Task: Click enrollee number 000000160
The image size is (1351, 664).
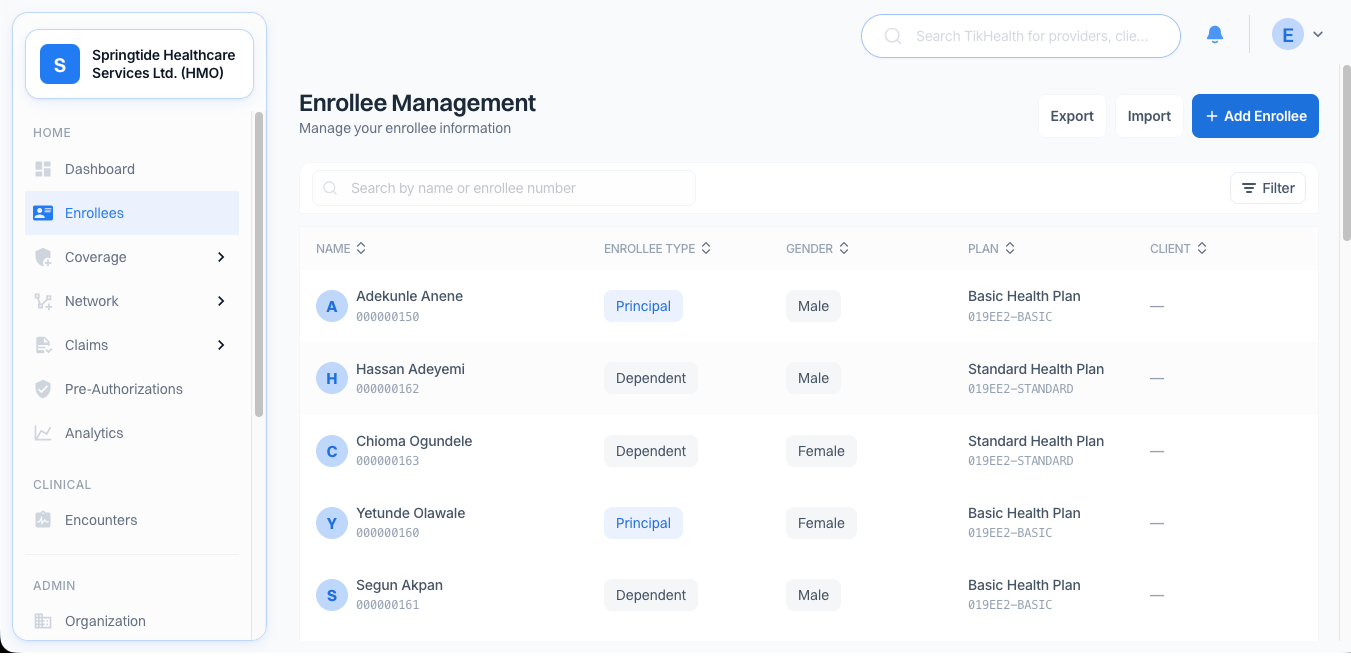Action: [x=387, y=533]
